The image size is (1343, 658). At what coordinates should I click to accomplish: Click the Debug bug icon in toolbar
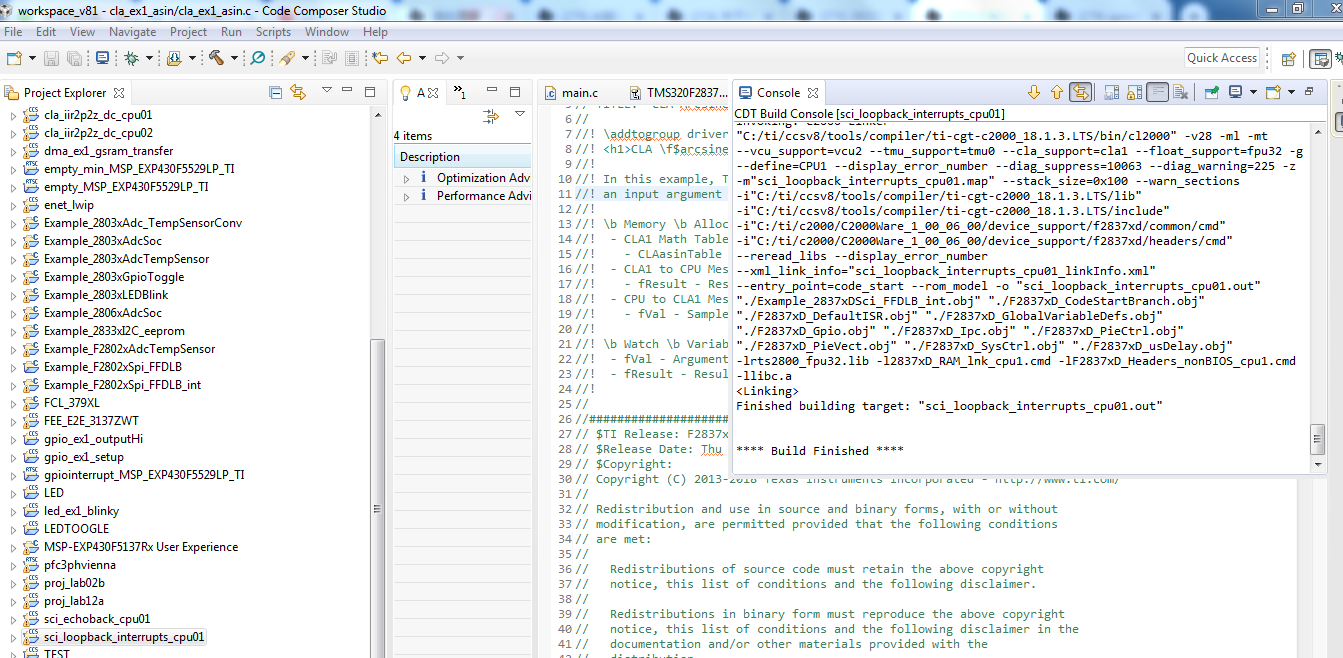[131, 59]
